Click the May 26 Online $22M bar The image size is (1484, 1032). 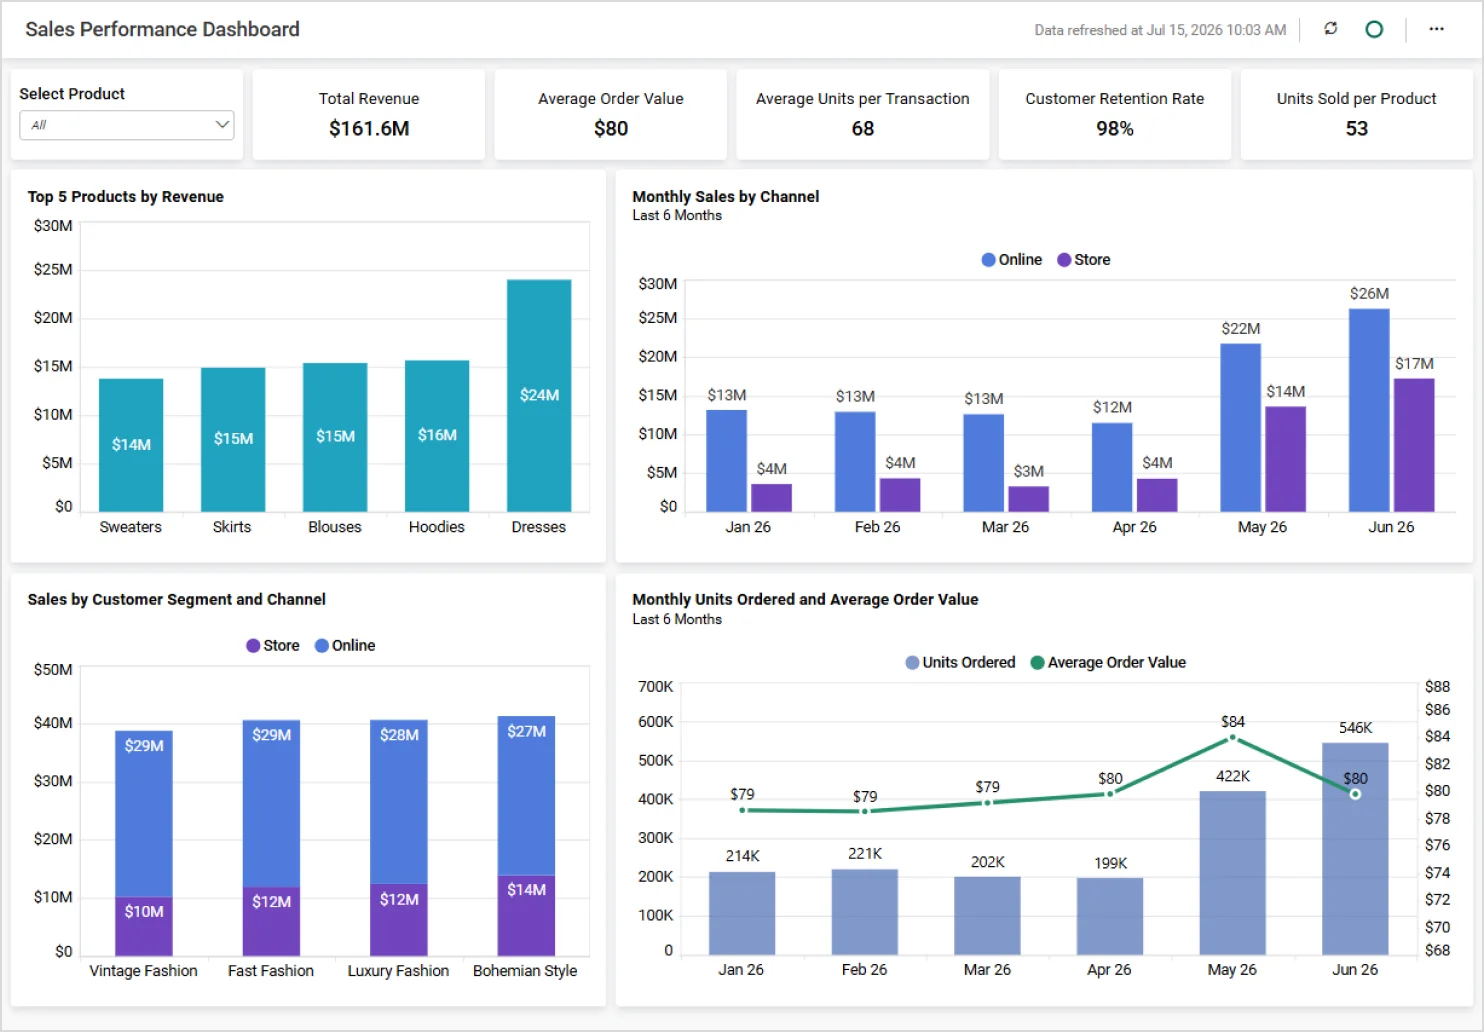1240,428
